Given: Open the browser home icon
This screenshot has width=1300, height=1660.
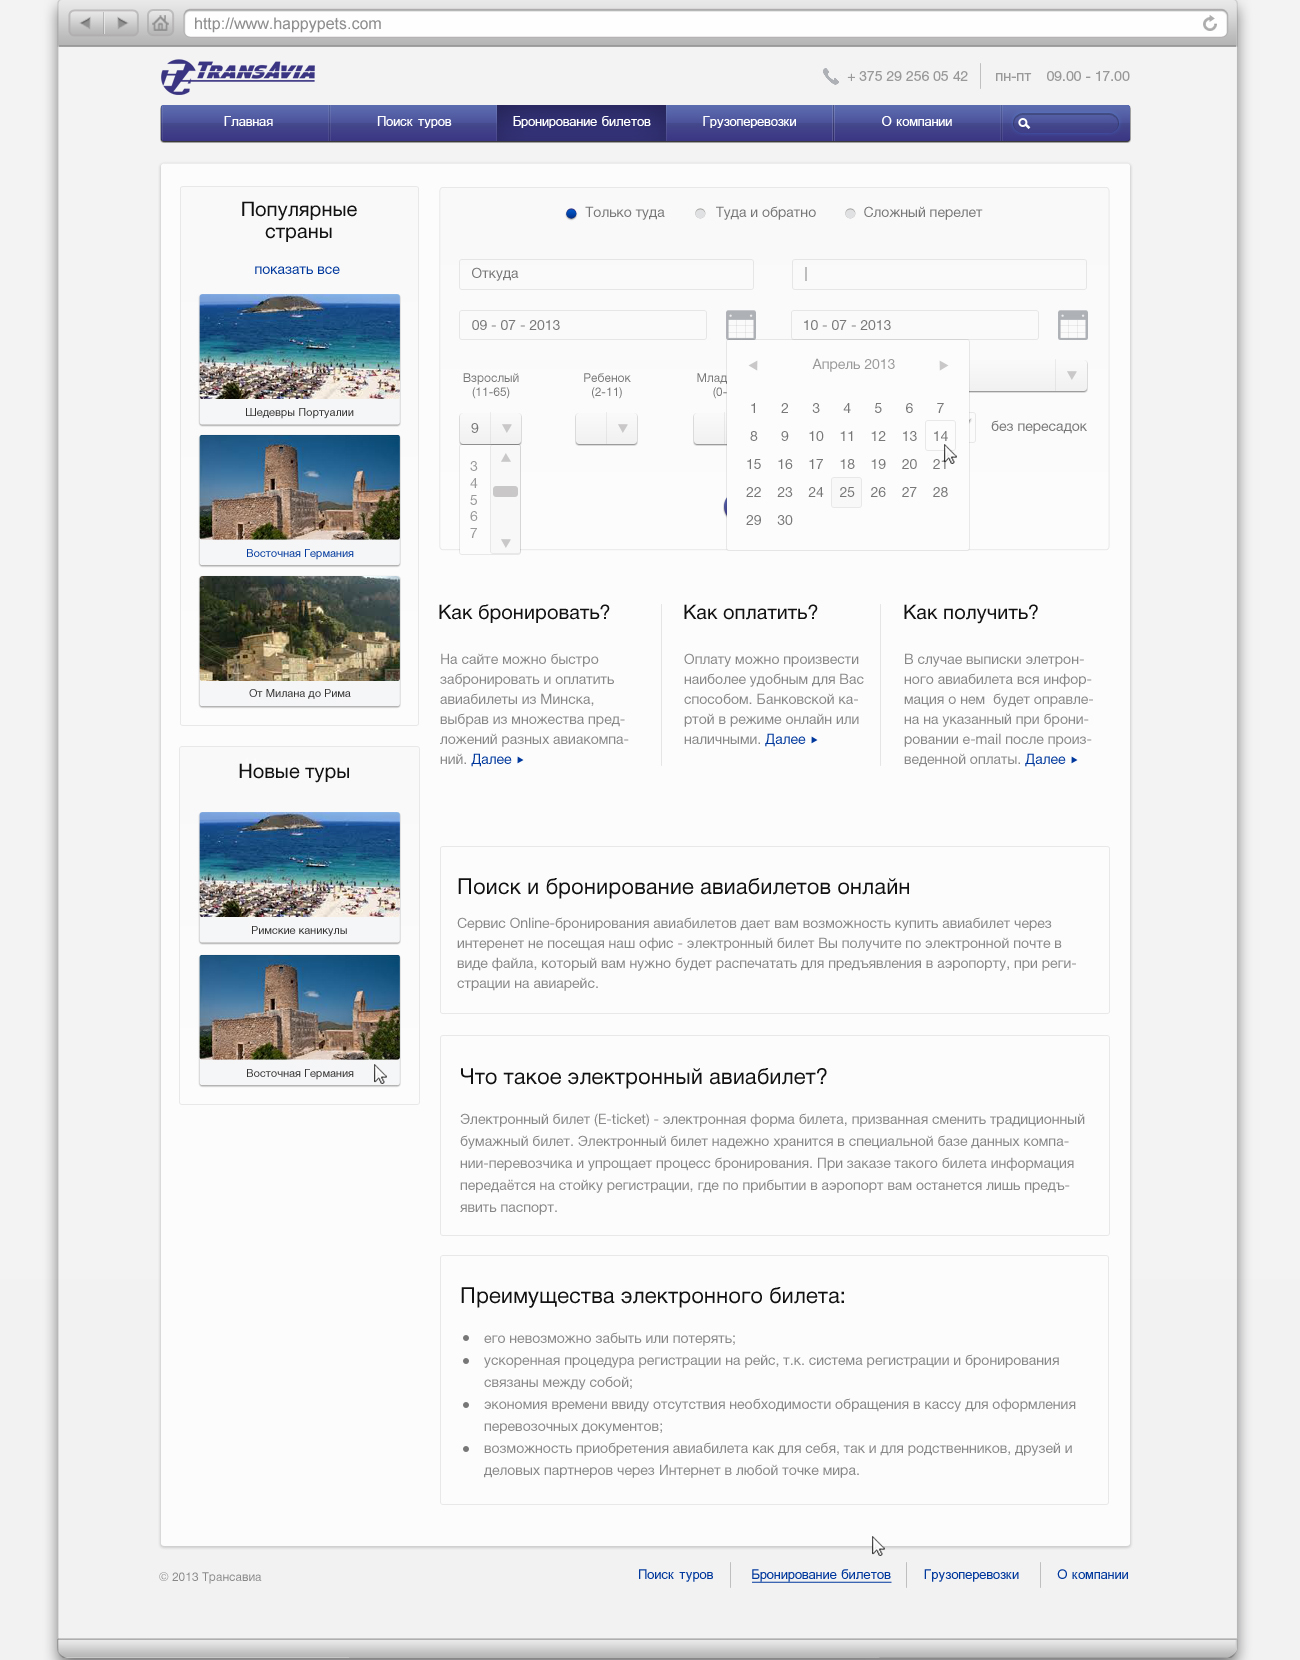Looking at the screenshot, I should click(x=160, y=23).
